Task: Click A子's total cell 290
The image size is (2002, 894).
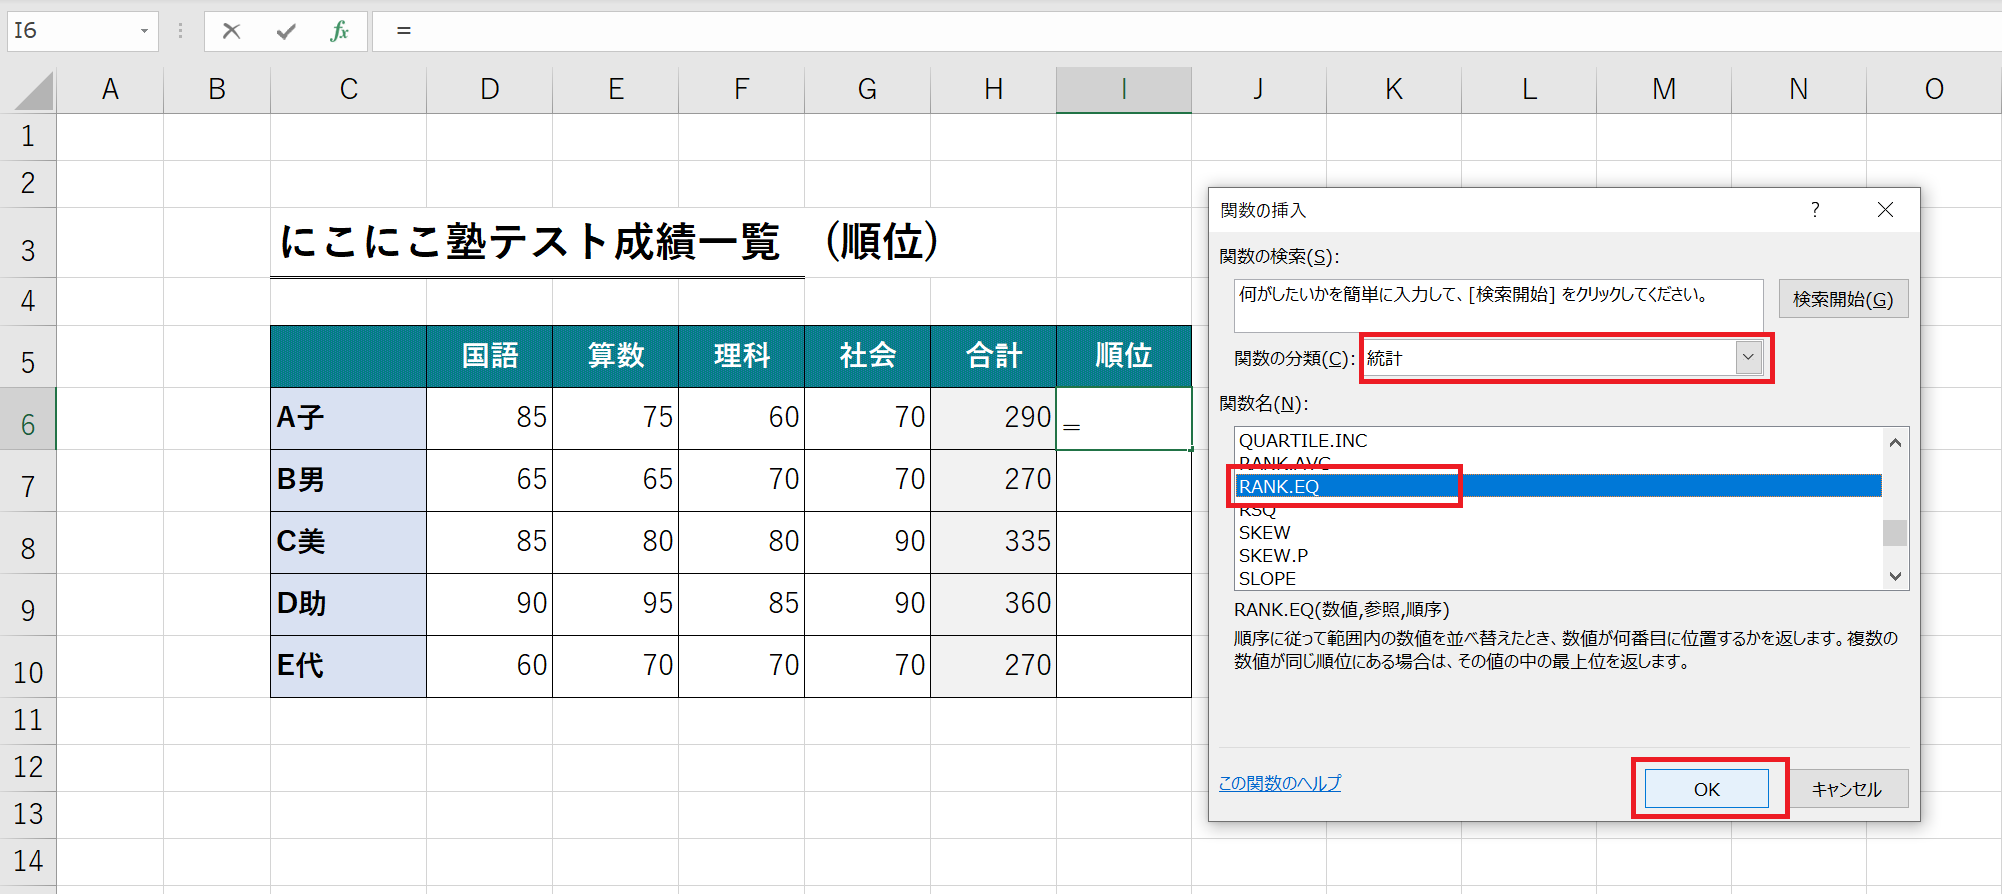Action: pyautogui.click(x=993, y=418)
